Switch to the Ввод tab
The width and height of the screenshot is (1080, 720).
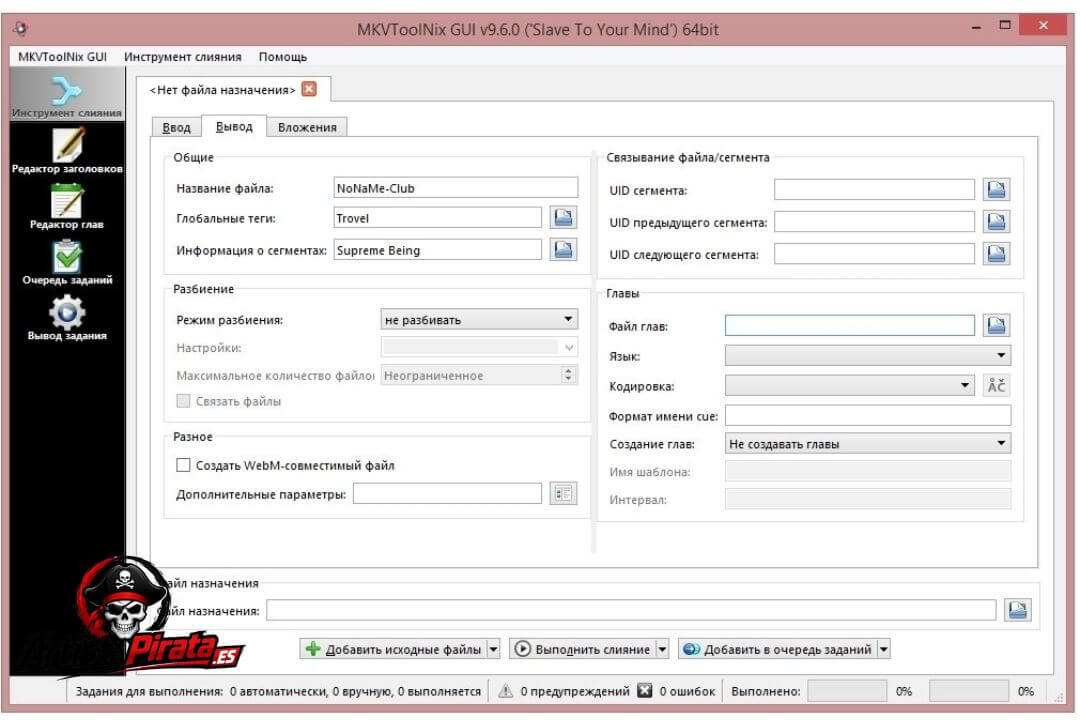pyautogui.click(x=176, y=127)
